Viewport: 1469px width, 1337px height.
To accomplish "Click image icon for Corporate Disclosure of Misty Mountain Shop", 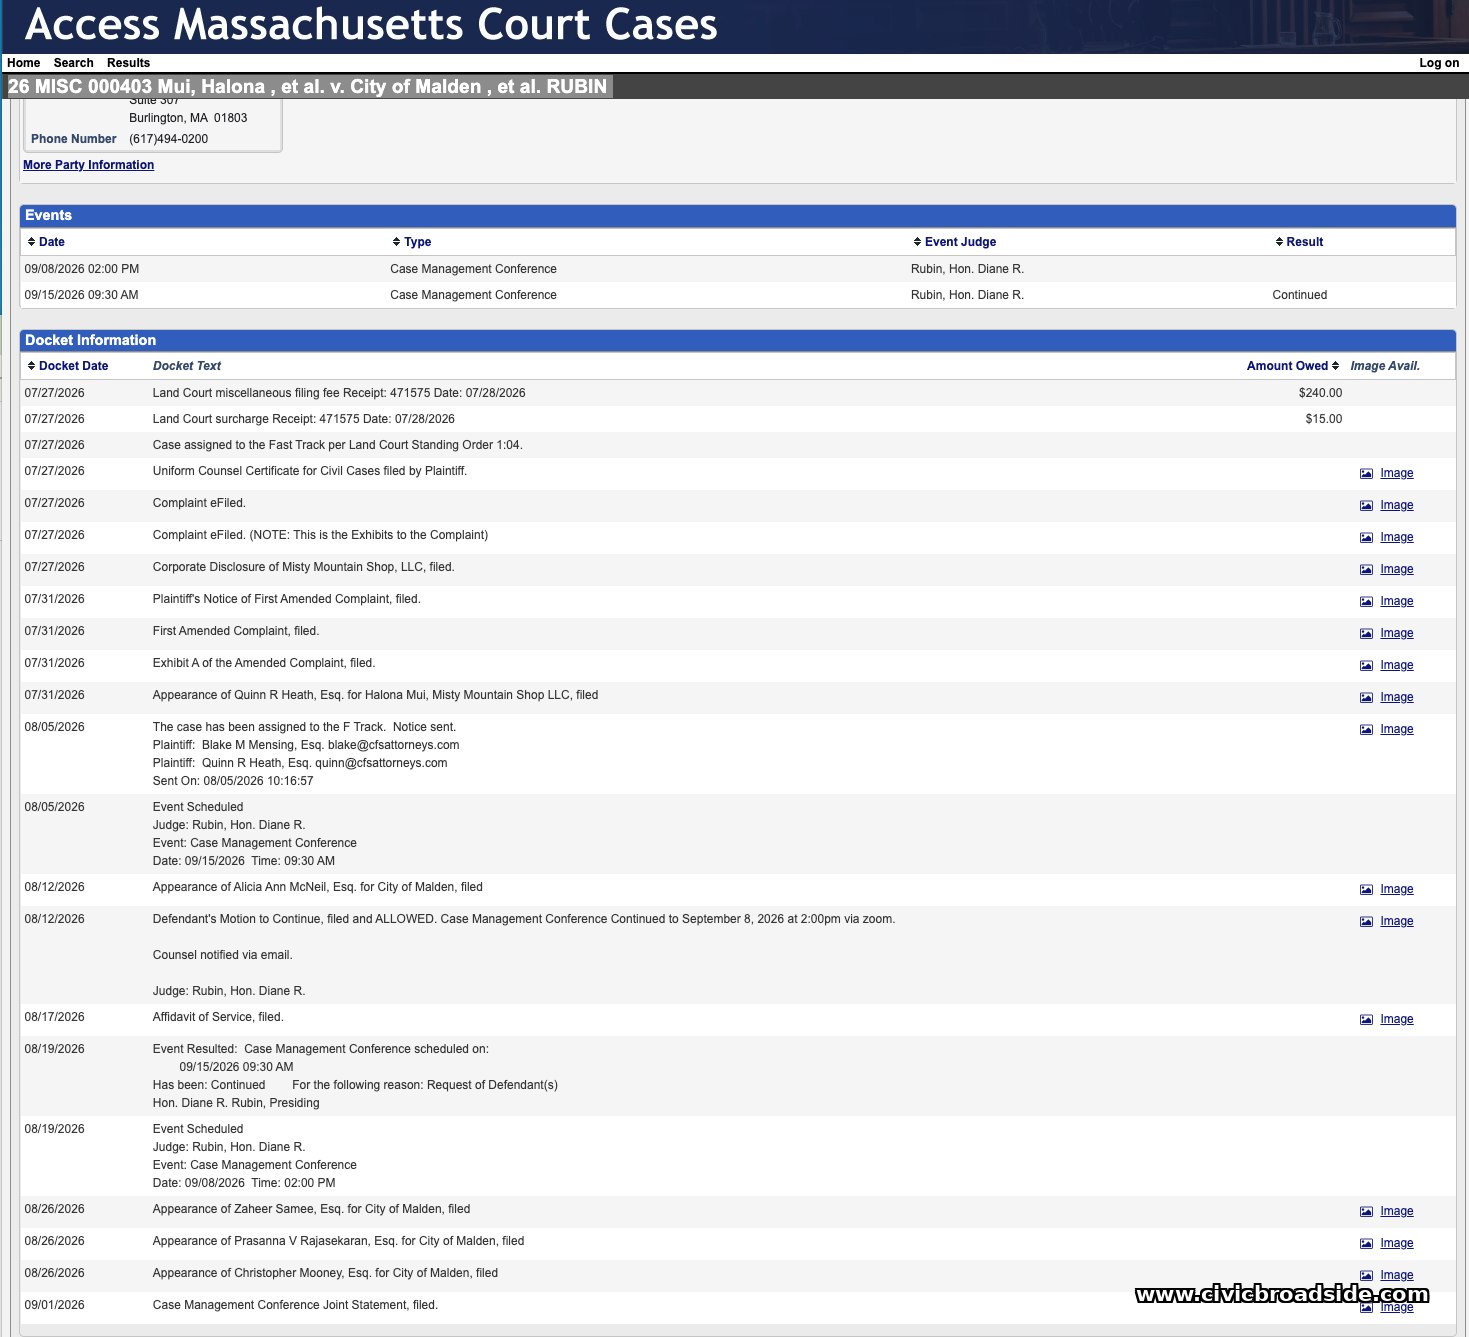I will point(1366,570).
